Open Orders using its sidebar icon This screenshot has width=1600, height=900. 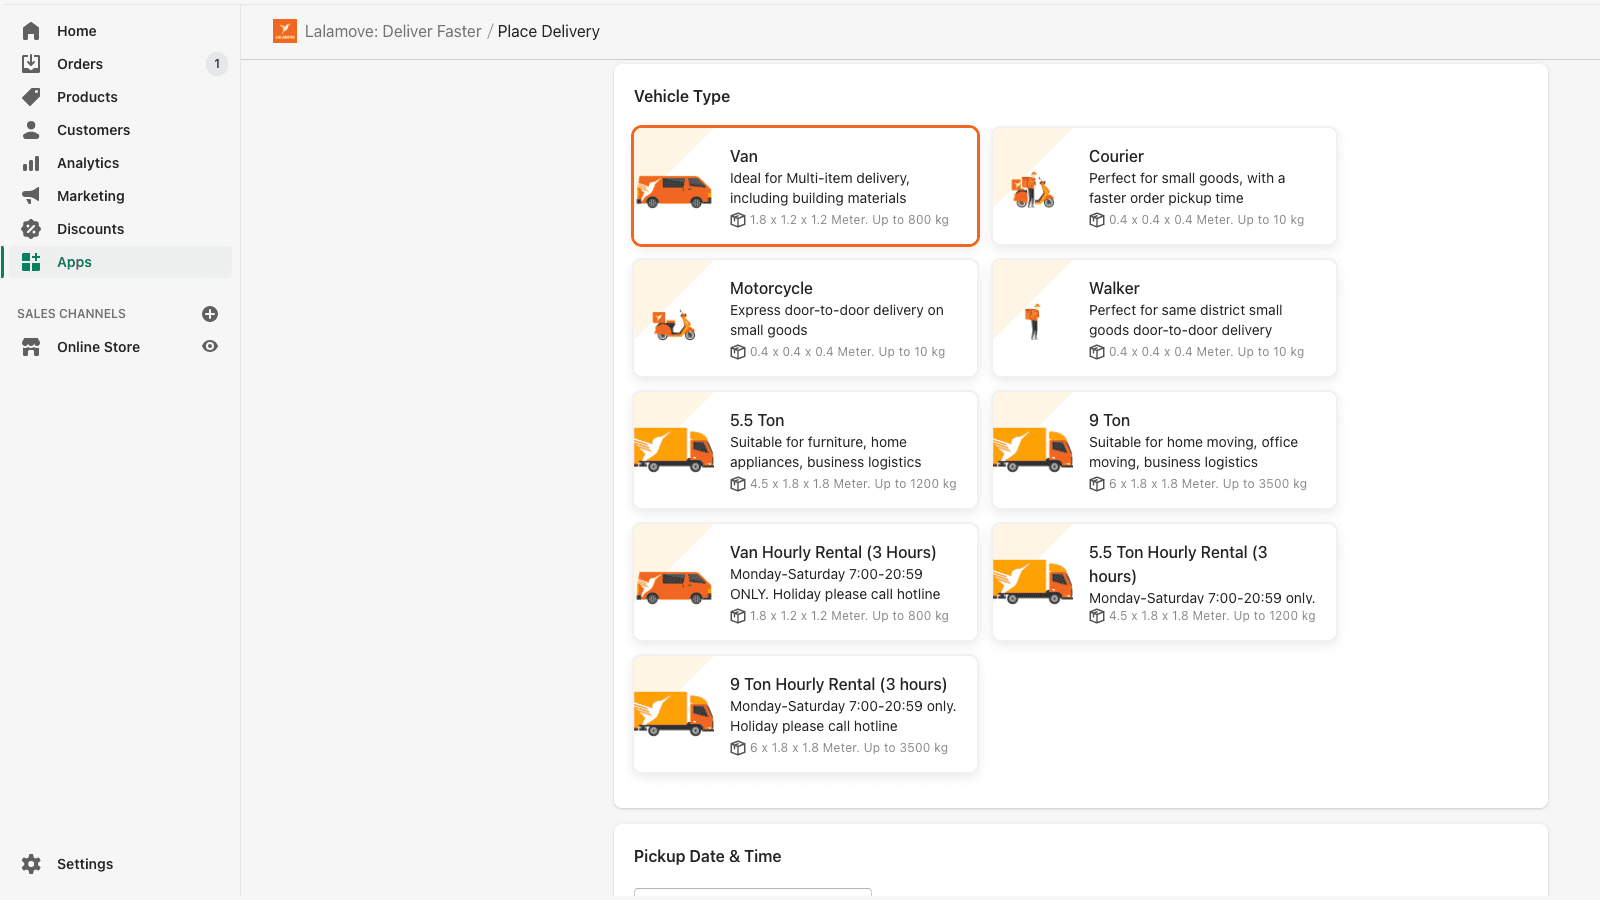pyautogui.click(x=31, y=63)
